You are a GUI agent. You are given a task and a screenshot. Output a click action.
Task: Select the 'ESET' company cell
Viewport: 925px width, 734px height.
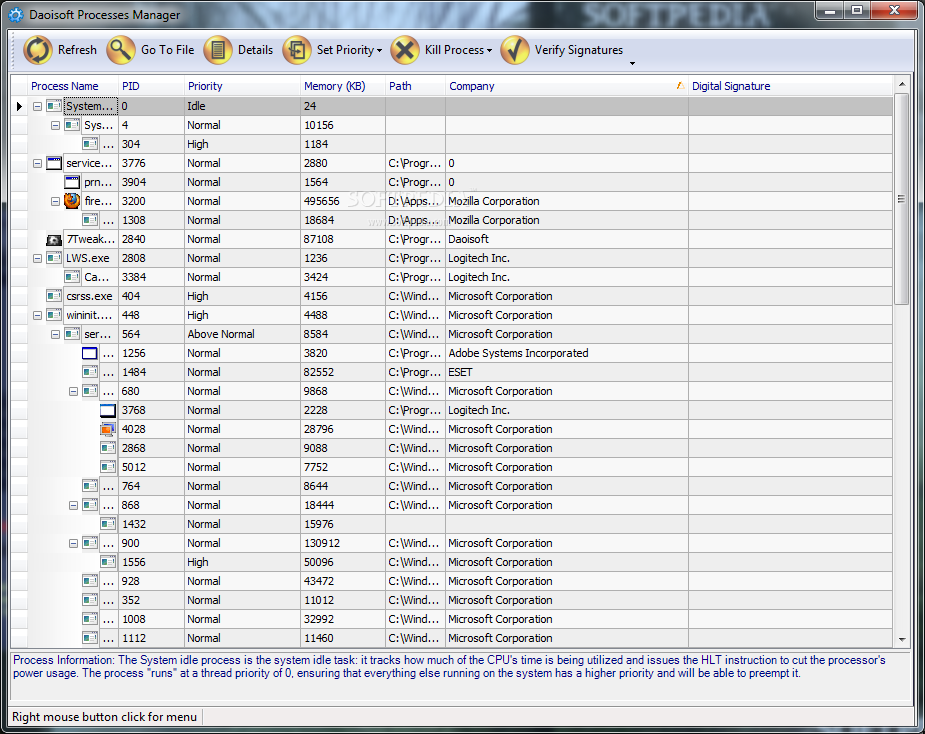566,372
